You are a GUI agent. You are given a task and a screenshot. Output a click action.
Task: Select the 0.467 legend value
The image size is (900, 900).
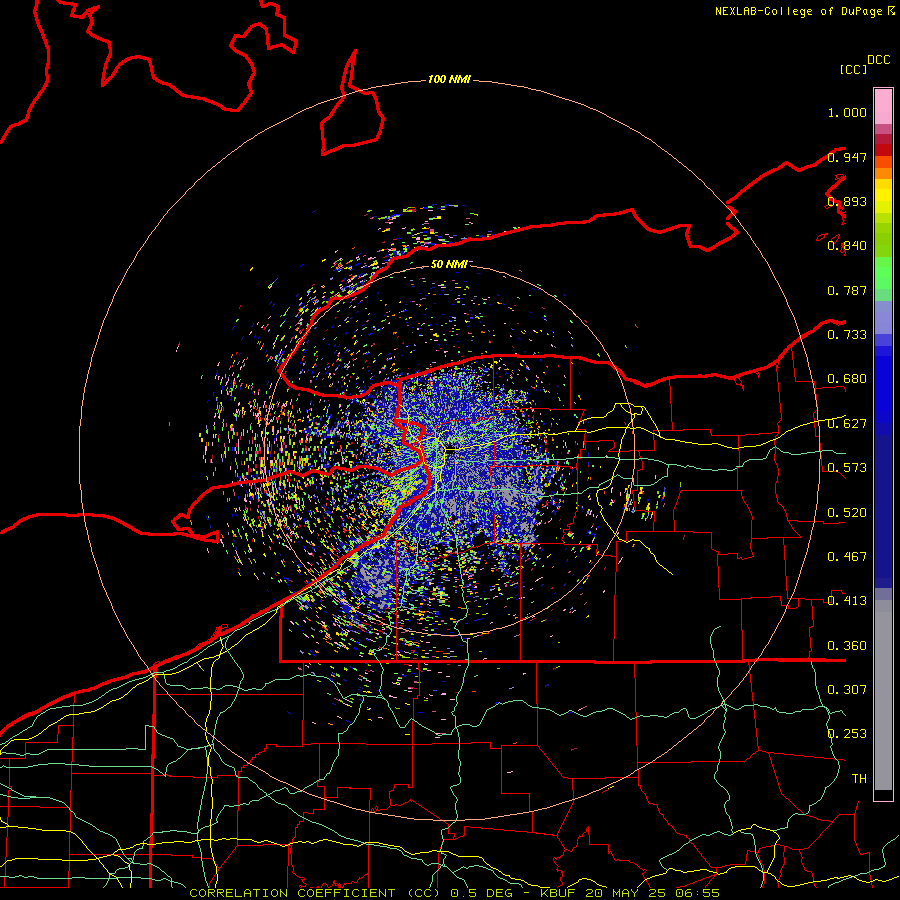[847, 557]
